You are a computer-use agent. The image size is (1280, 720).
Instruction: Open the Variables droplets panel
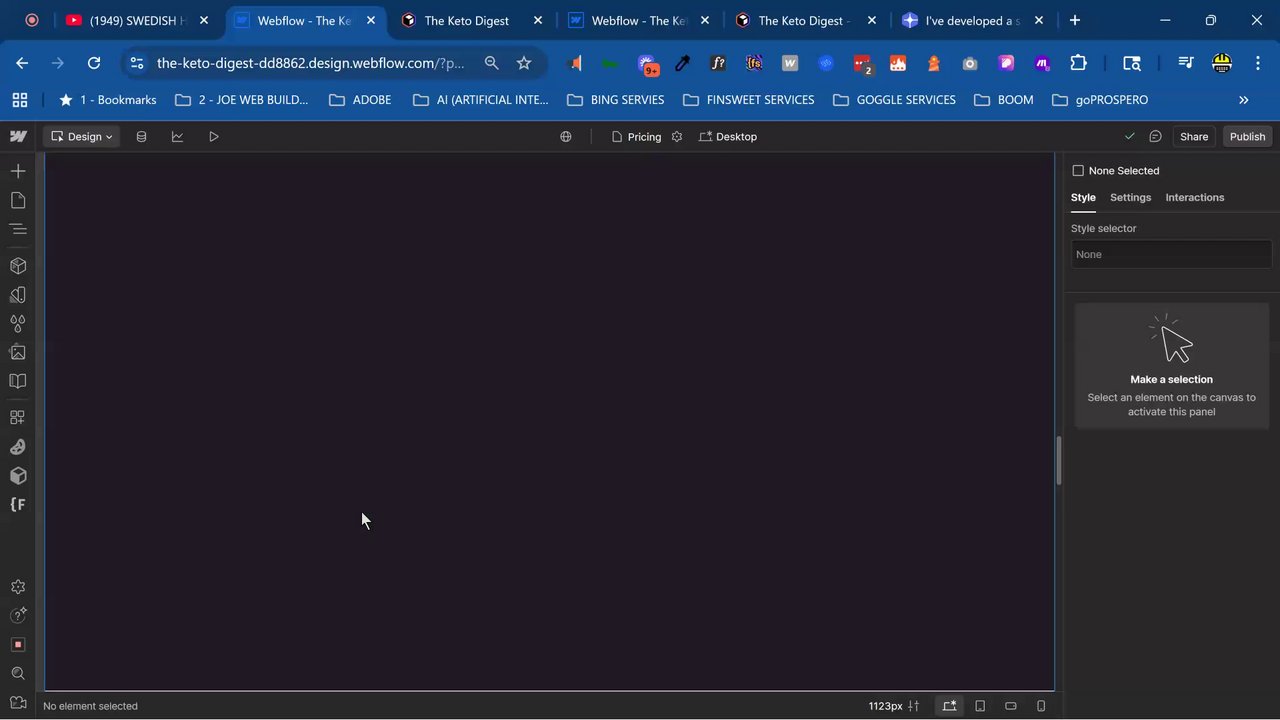[x=18, y=324]
